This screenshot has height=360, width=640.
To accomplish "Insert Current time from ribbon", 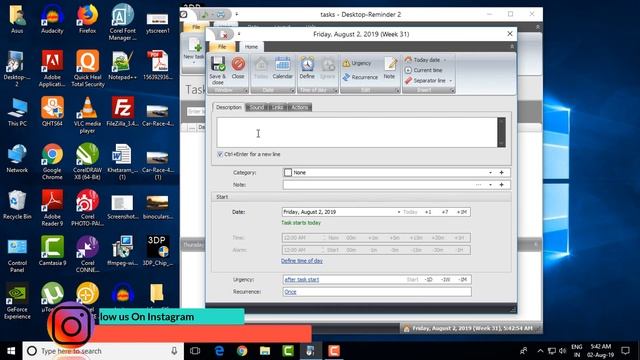I will coord(424,70).
